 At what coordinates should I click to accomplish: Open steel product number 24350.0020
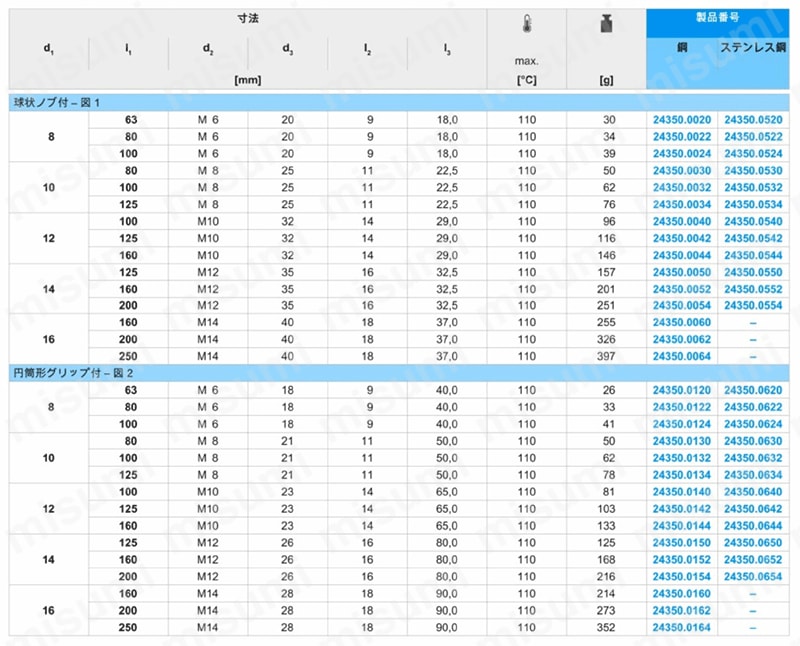(x=682, y=120)
